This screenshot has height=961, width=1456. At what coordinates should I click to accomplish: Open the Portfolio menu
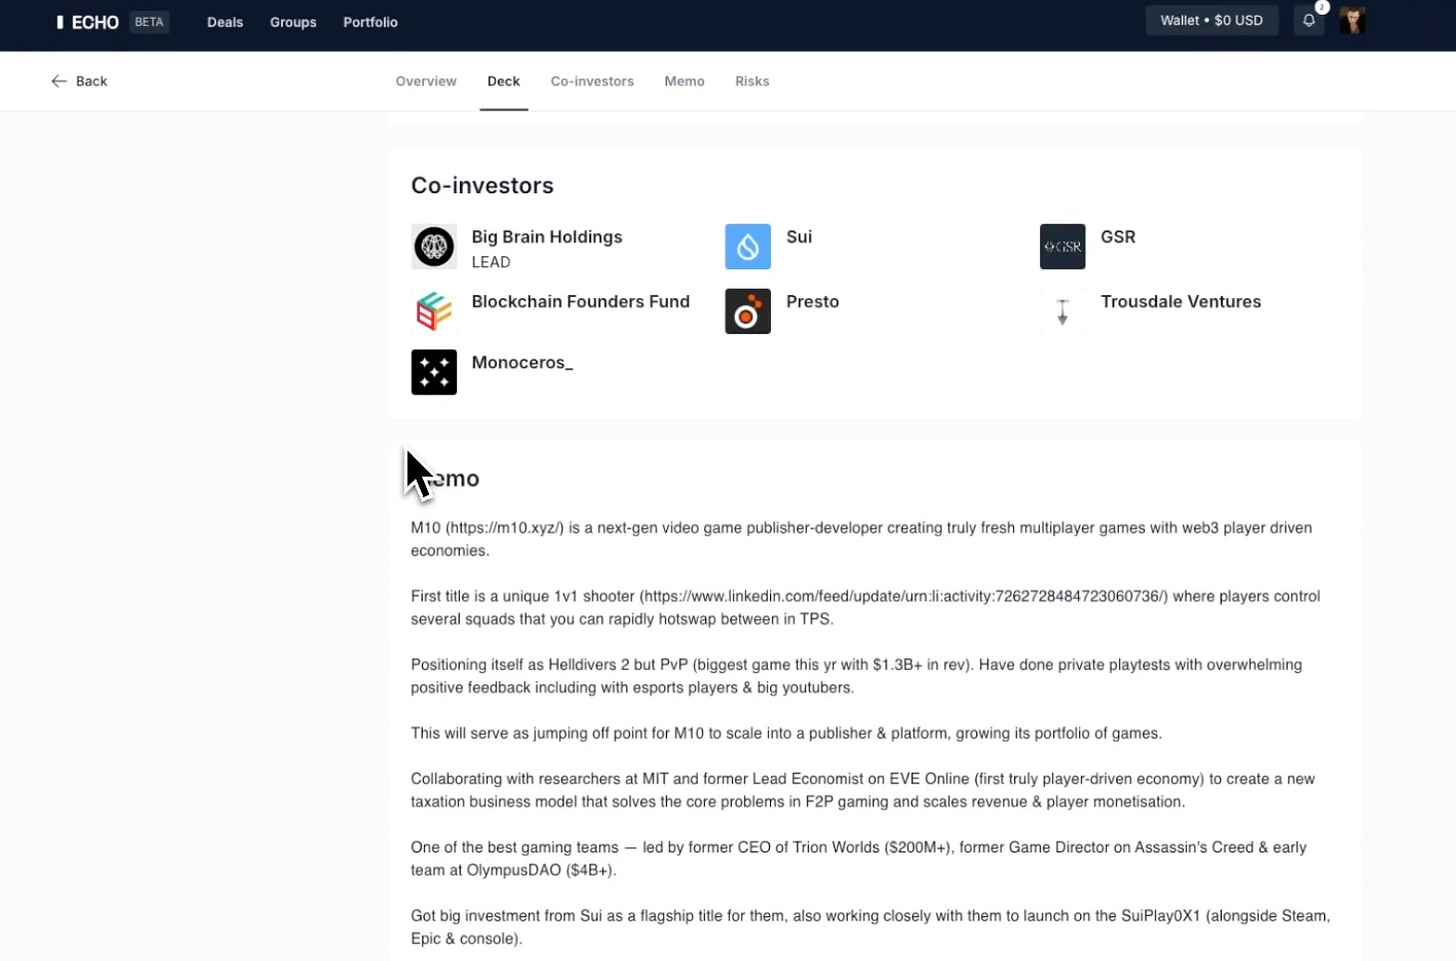(370, 22)
